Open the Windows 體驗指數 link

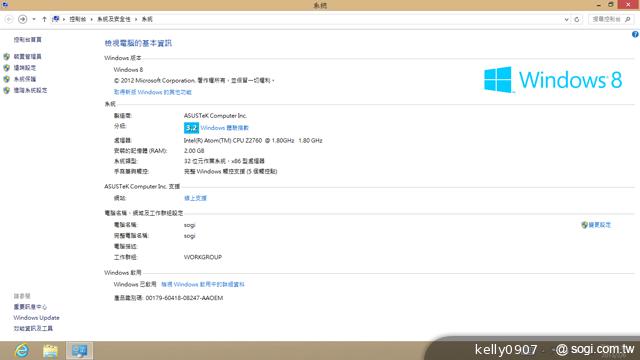[224, 128]
